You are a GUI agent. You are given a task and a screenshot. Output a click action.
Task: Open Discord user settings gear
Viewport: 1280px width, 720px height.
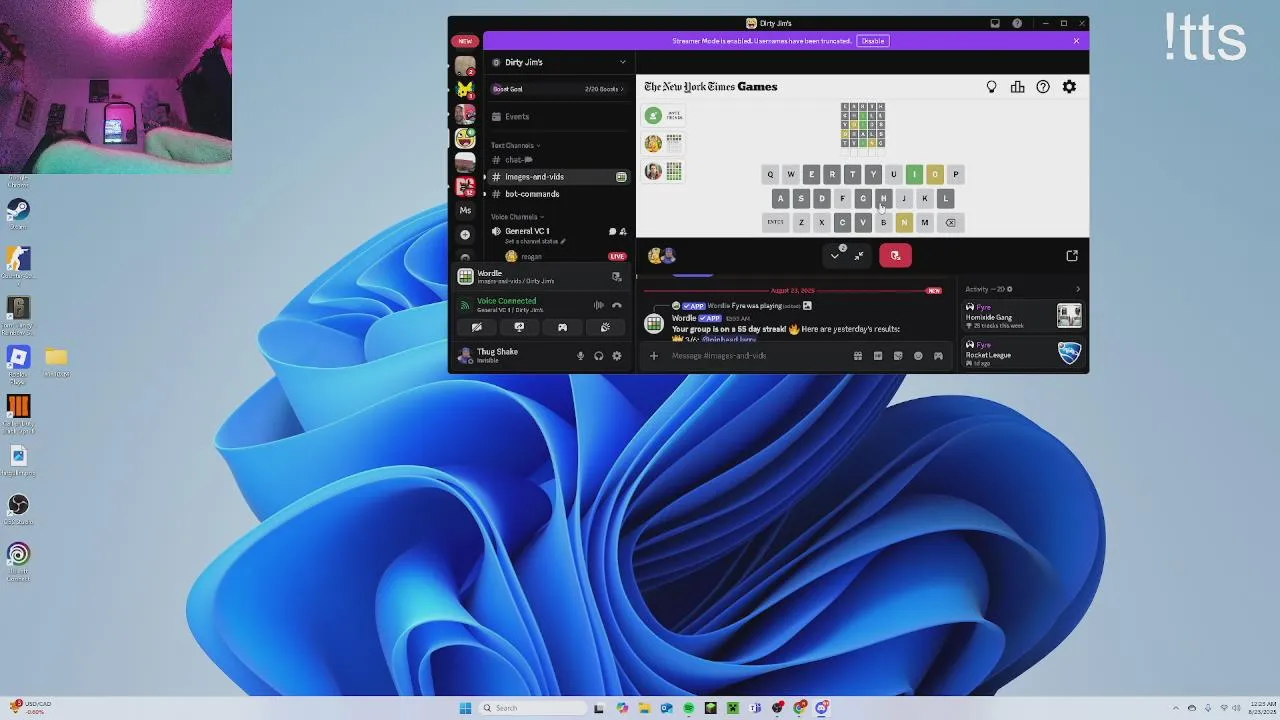[616, 356]
